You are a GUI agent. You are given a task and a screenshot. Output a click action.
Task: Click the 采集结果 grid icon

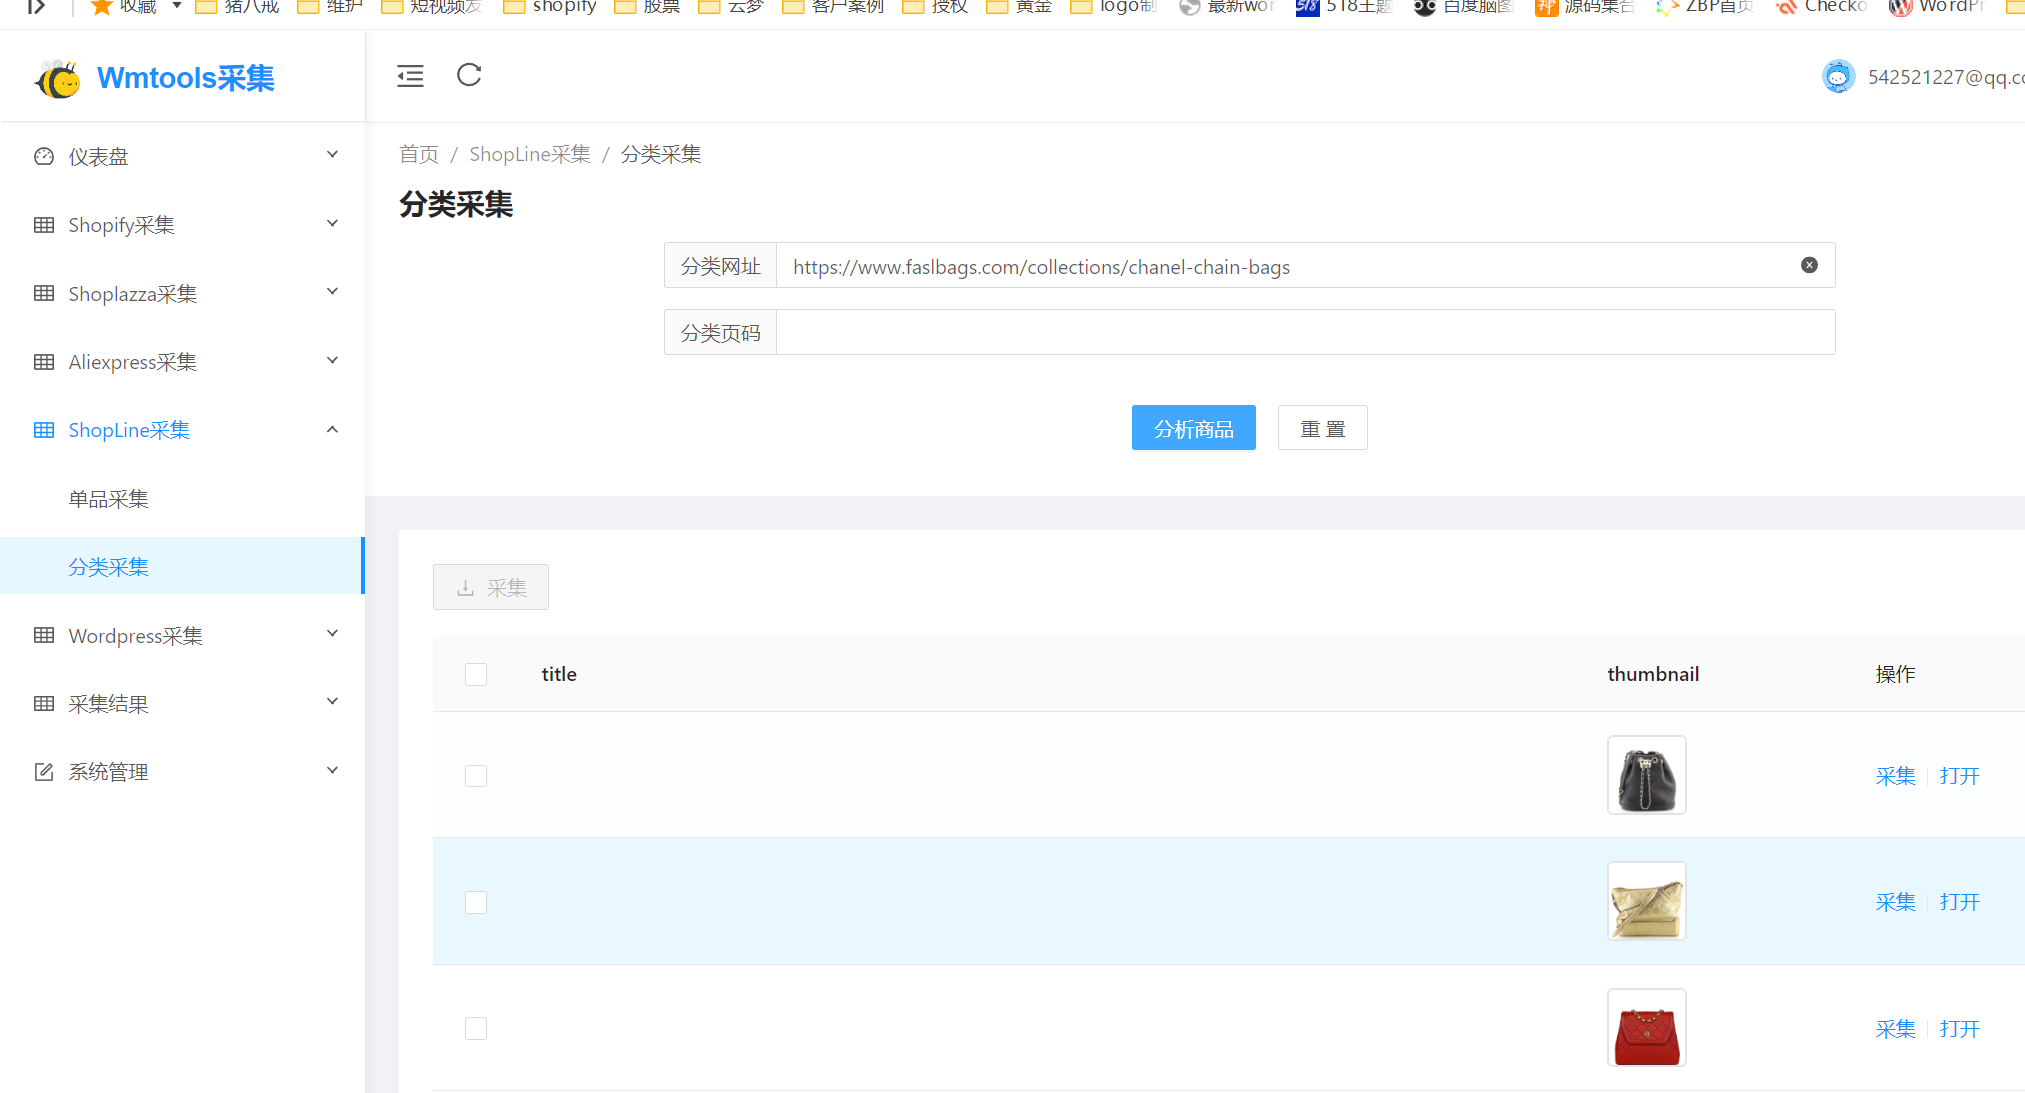point(43,703)
